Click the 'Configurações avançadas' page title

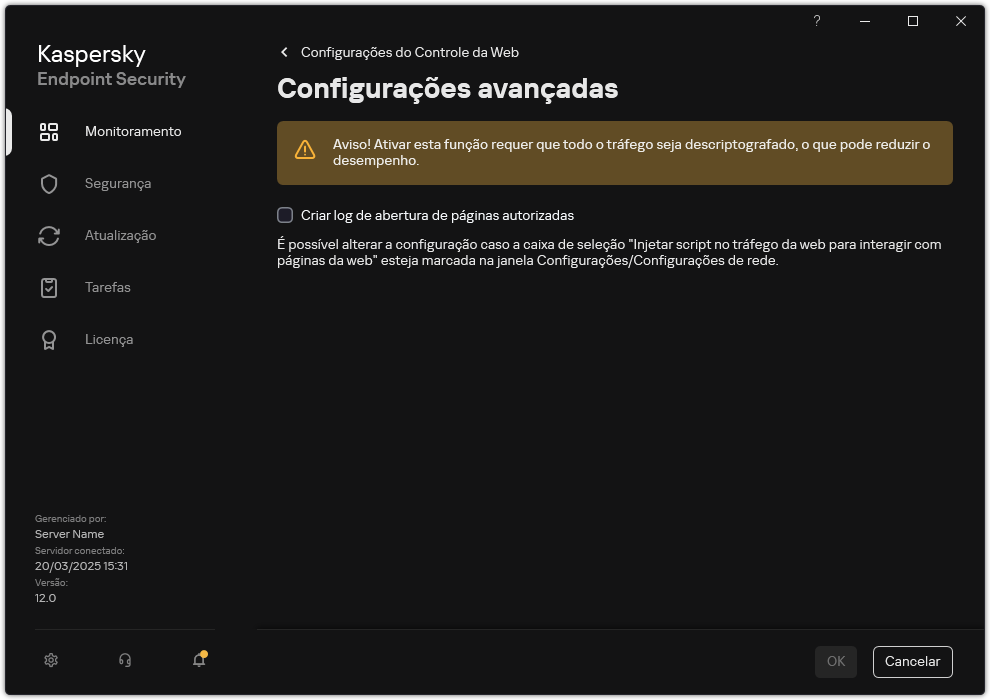(x=447, y=89)
